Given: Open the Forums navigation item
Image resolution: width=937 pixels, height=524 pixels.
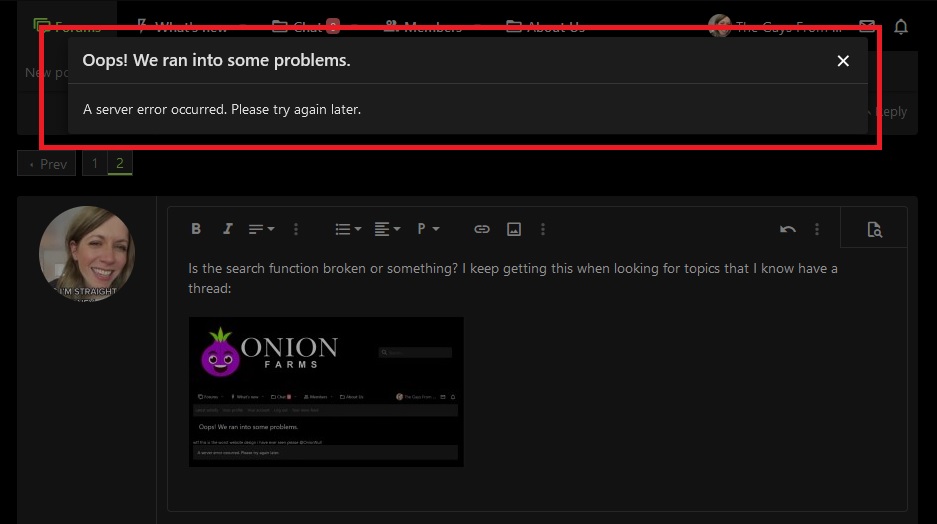Looking at the screenshot, I should [68, 26].
